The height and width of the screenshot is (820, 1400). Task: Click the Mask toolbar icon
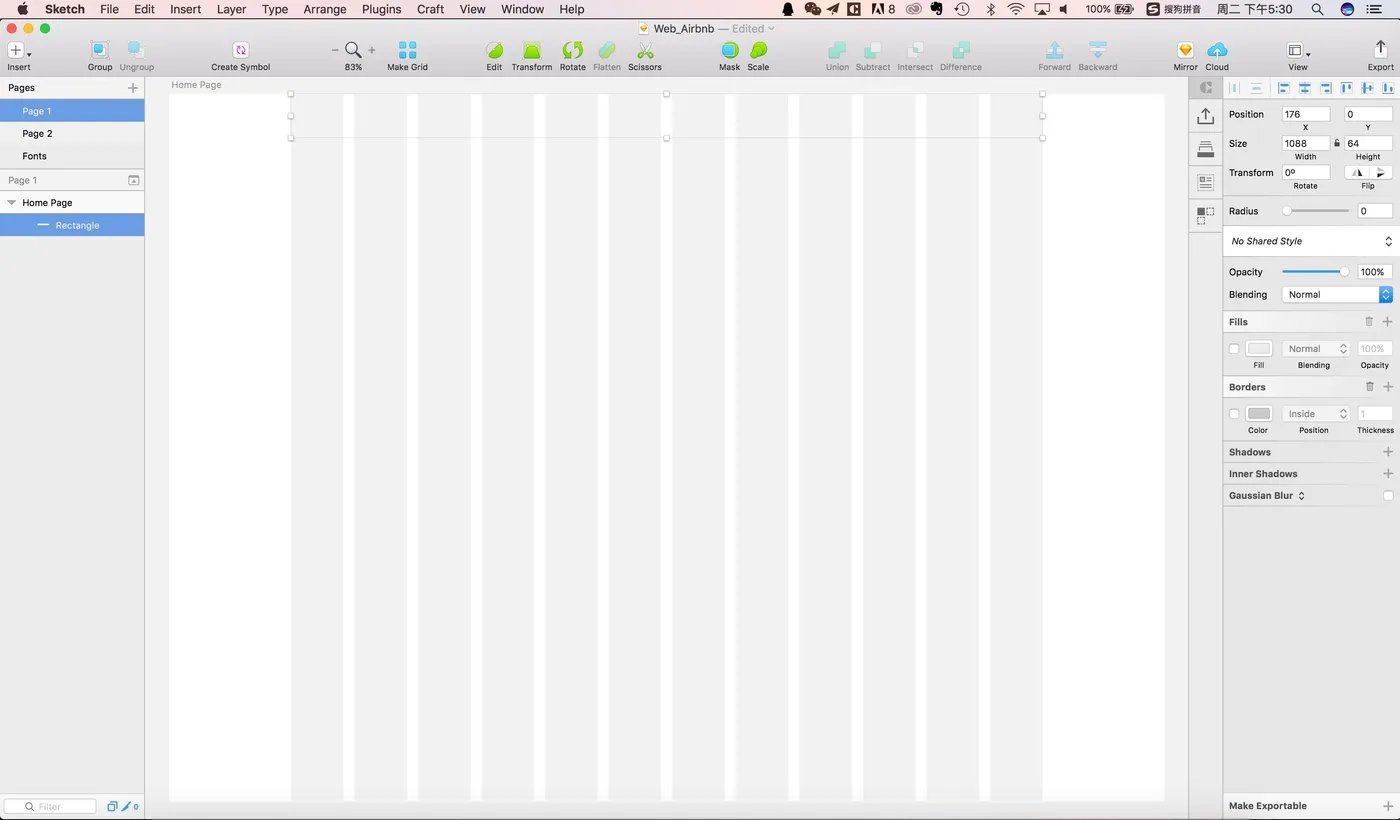pyautogui.click(x=730, y=50)
